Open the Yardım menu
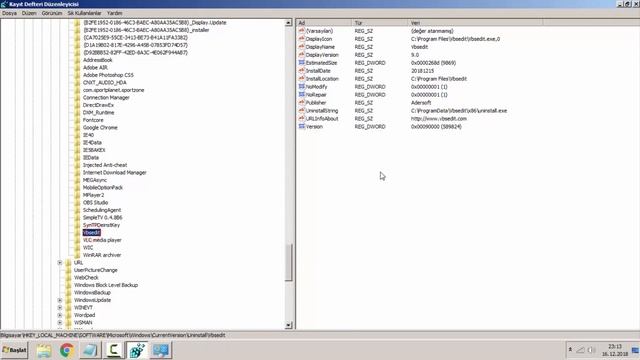This screenshot has width=640, height=360. click(115, 13)
